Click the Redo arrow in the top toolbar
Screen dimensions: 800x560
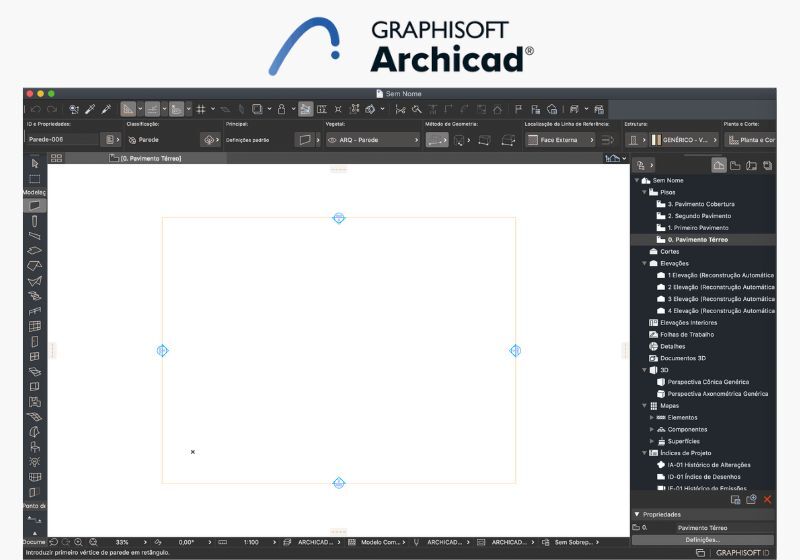[52, 109]
